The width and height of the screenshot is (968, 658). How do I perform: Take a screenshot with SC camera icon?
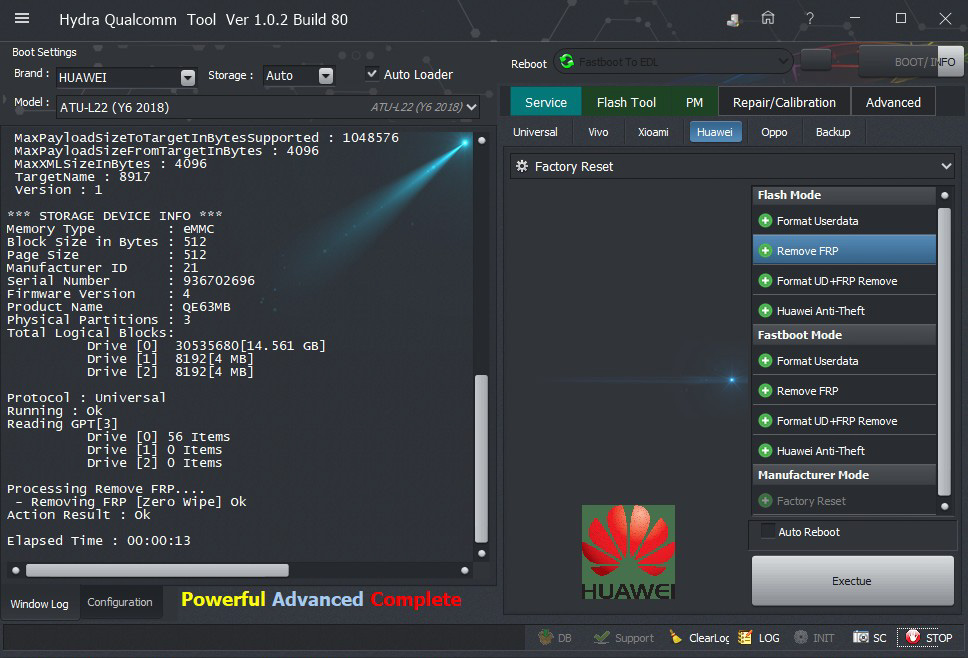click(861, 637)
